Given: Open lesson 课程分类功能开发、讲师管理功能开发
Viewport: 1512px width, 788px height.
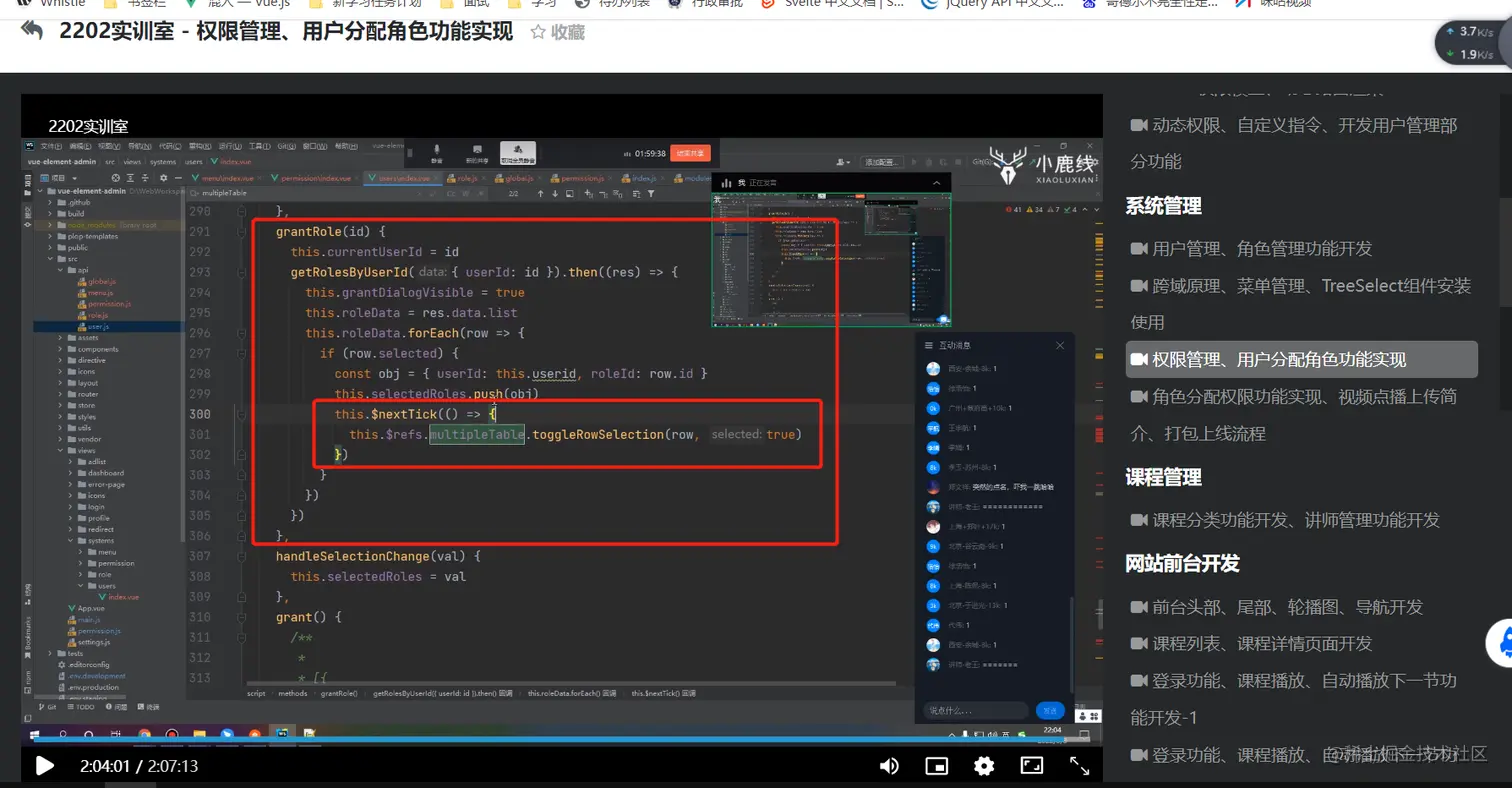Looking at the screenshot, I should [x=1285, y=520].
